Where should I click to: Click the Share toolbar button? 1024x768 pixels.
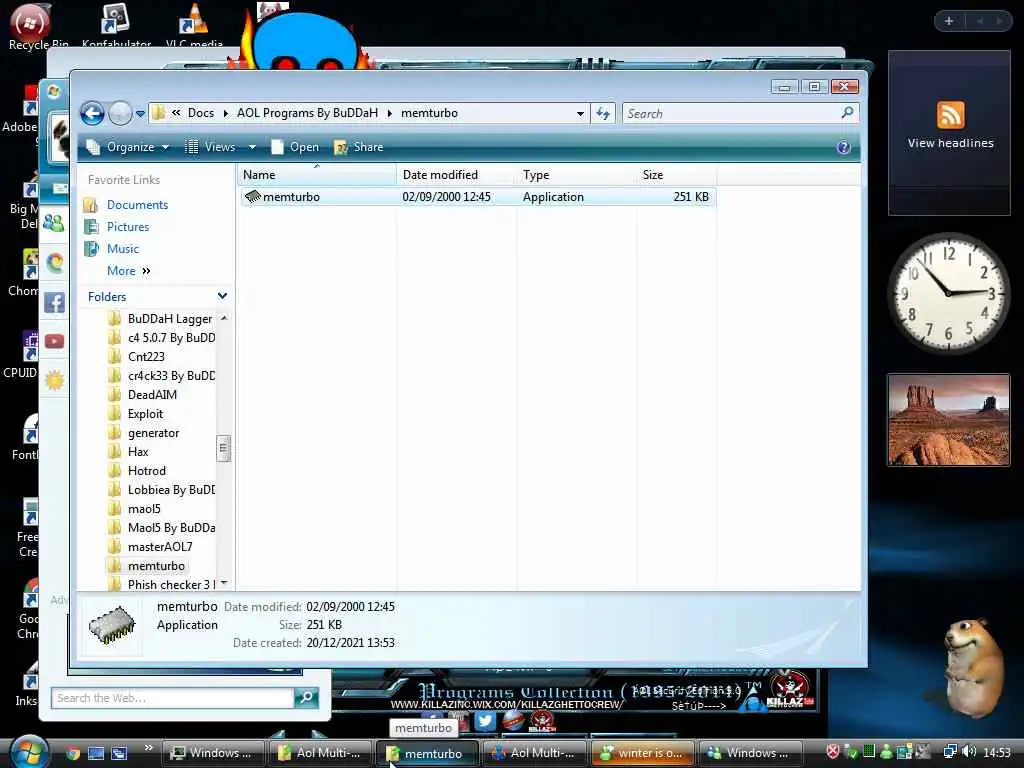click(359, 147)
